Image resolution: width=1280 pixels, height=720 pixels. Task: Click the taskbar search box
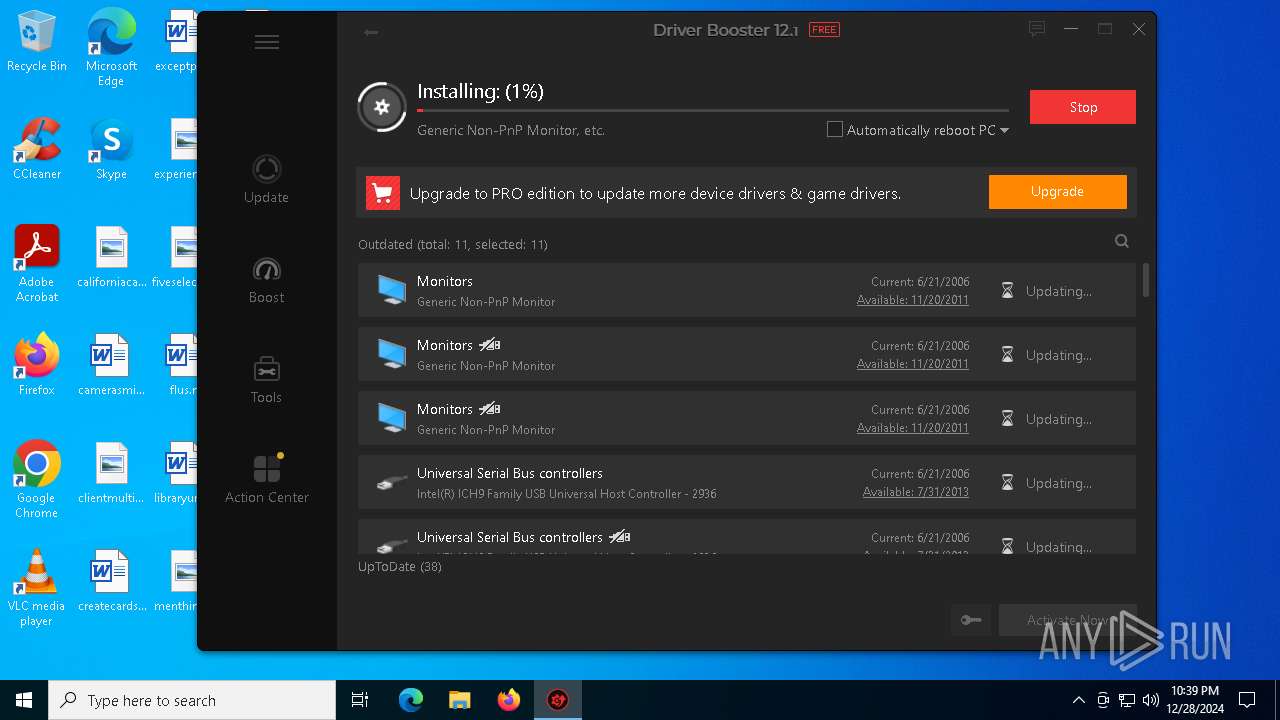pyautogui.click(x=192, y=700)
